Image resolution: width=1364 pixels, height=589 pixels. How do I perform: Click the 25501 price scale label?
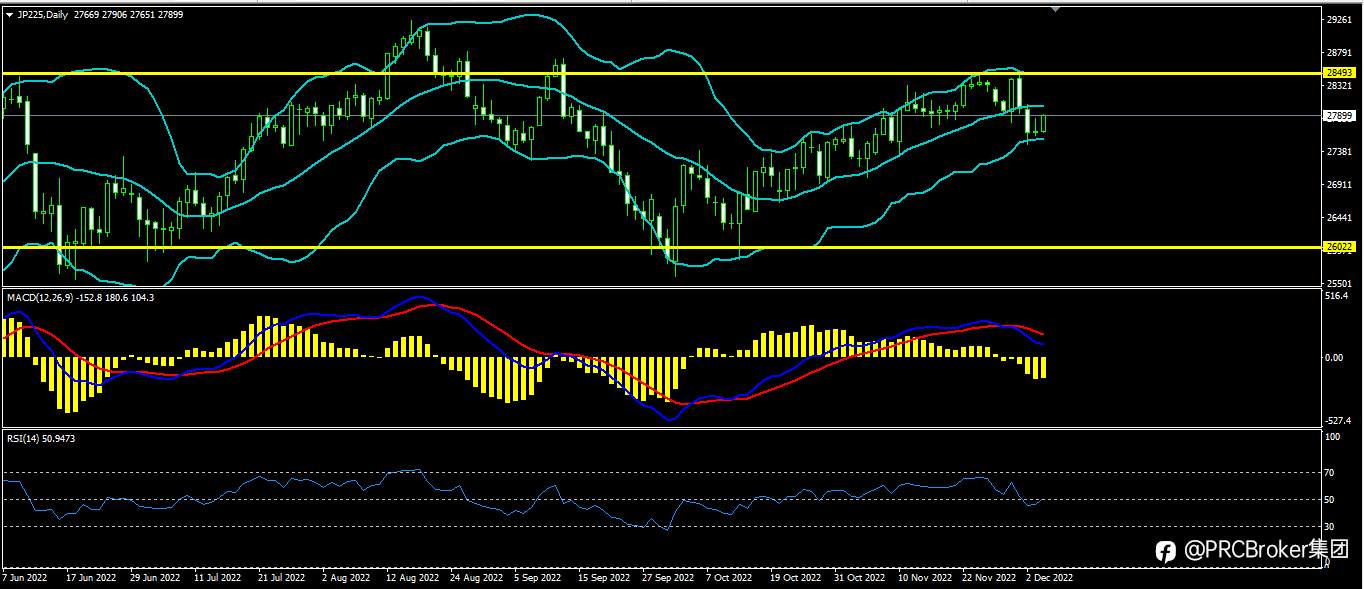[x=1339, y=284]
